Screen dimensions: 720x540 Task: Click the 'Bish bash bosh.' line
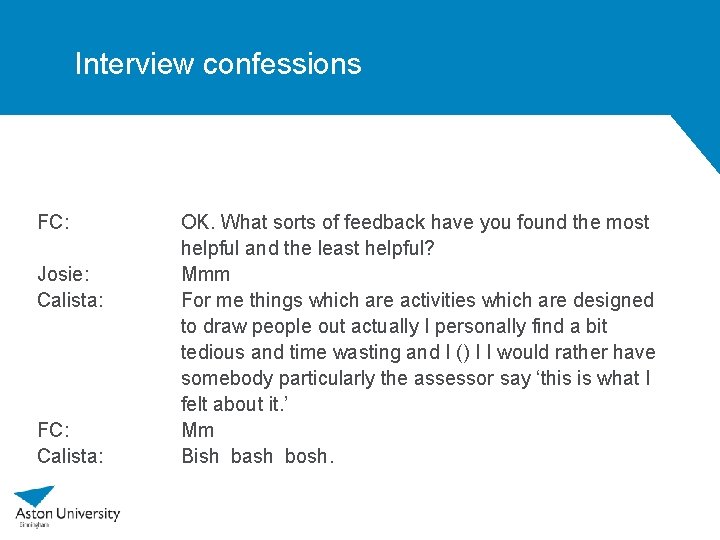pos(258,456)
